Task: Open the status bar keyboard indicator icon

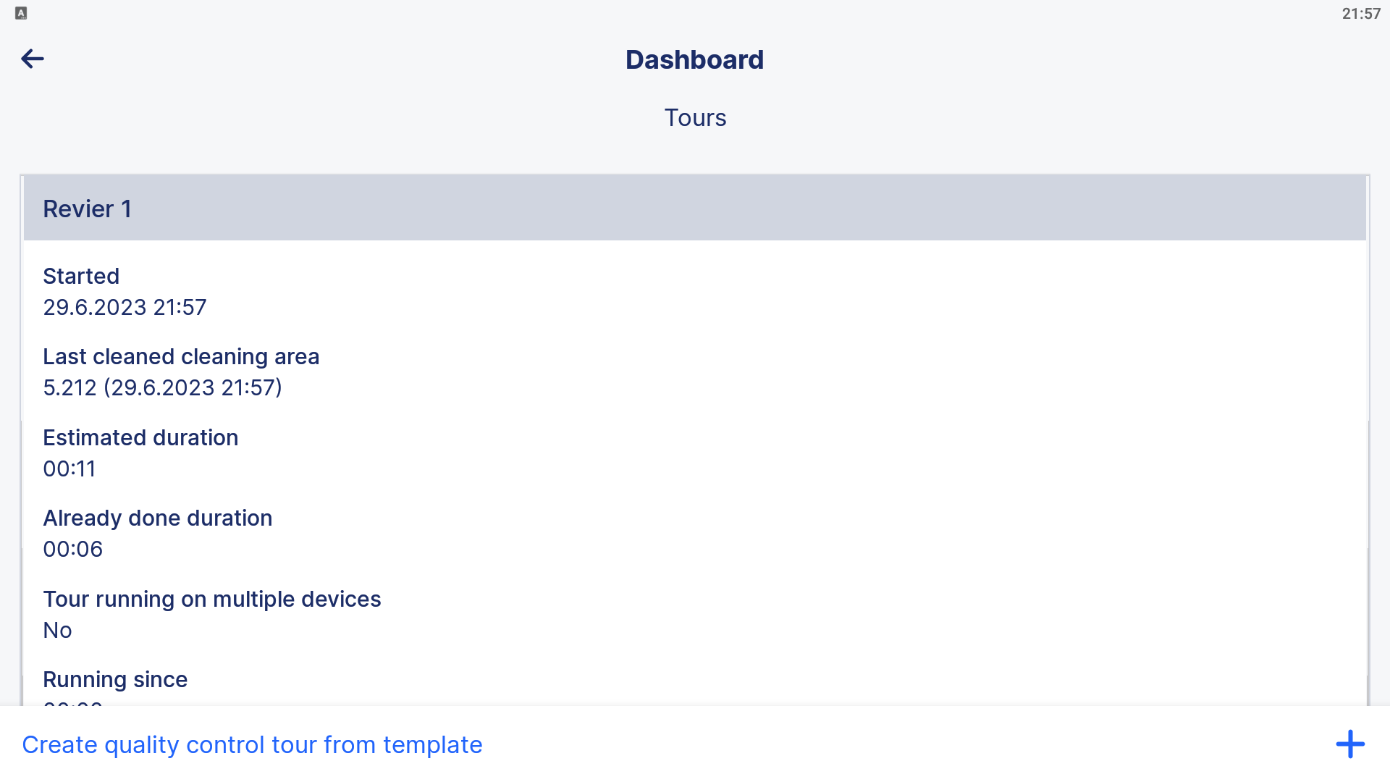Action: tap(21, 13)
